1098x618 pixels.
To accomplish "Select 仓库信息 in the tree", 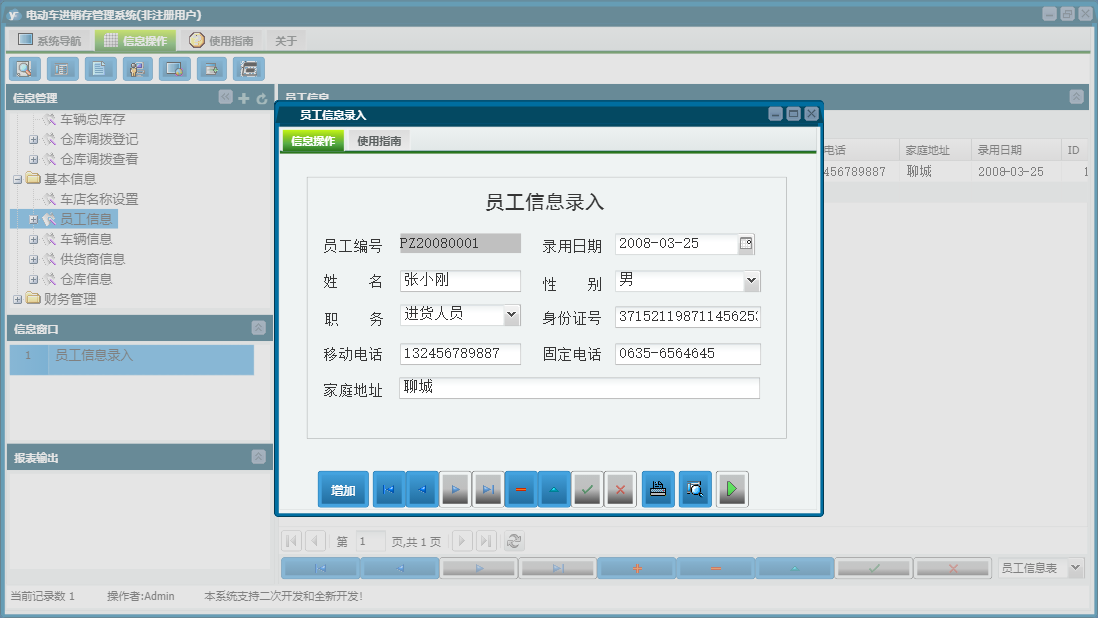I will (86, 279).
